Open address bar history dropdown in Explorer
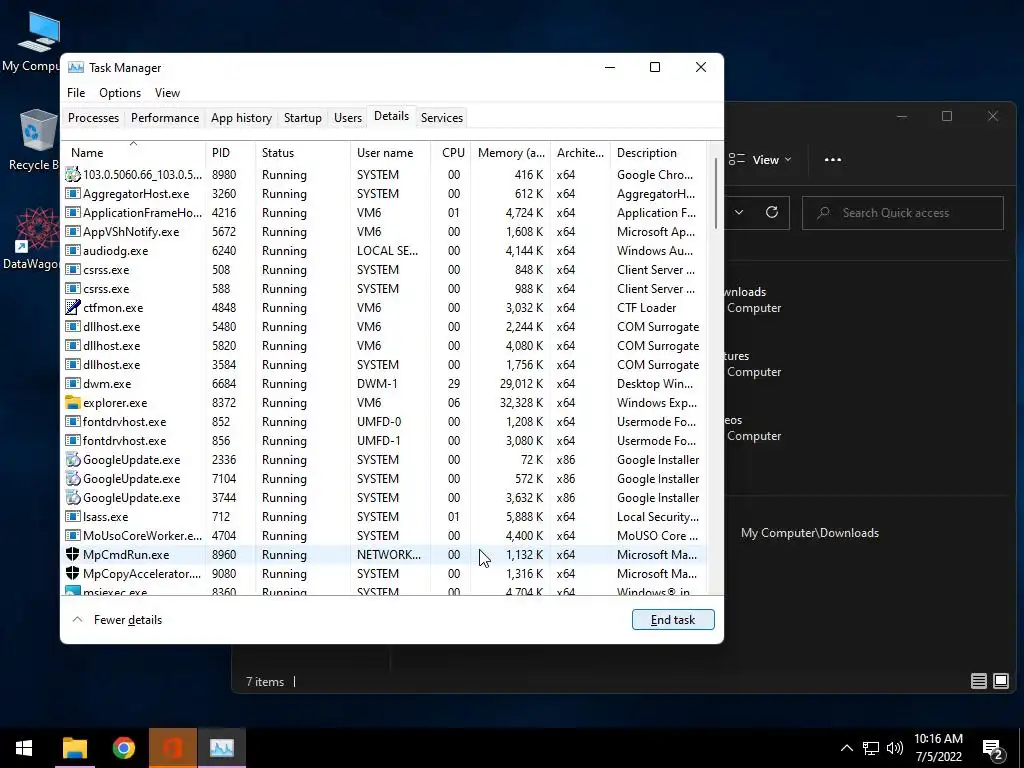The width and height of the screenshot is (1024, 768). [739, 212]
